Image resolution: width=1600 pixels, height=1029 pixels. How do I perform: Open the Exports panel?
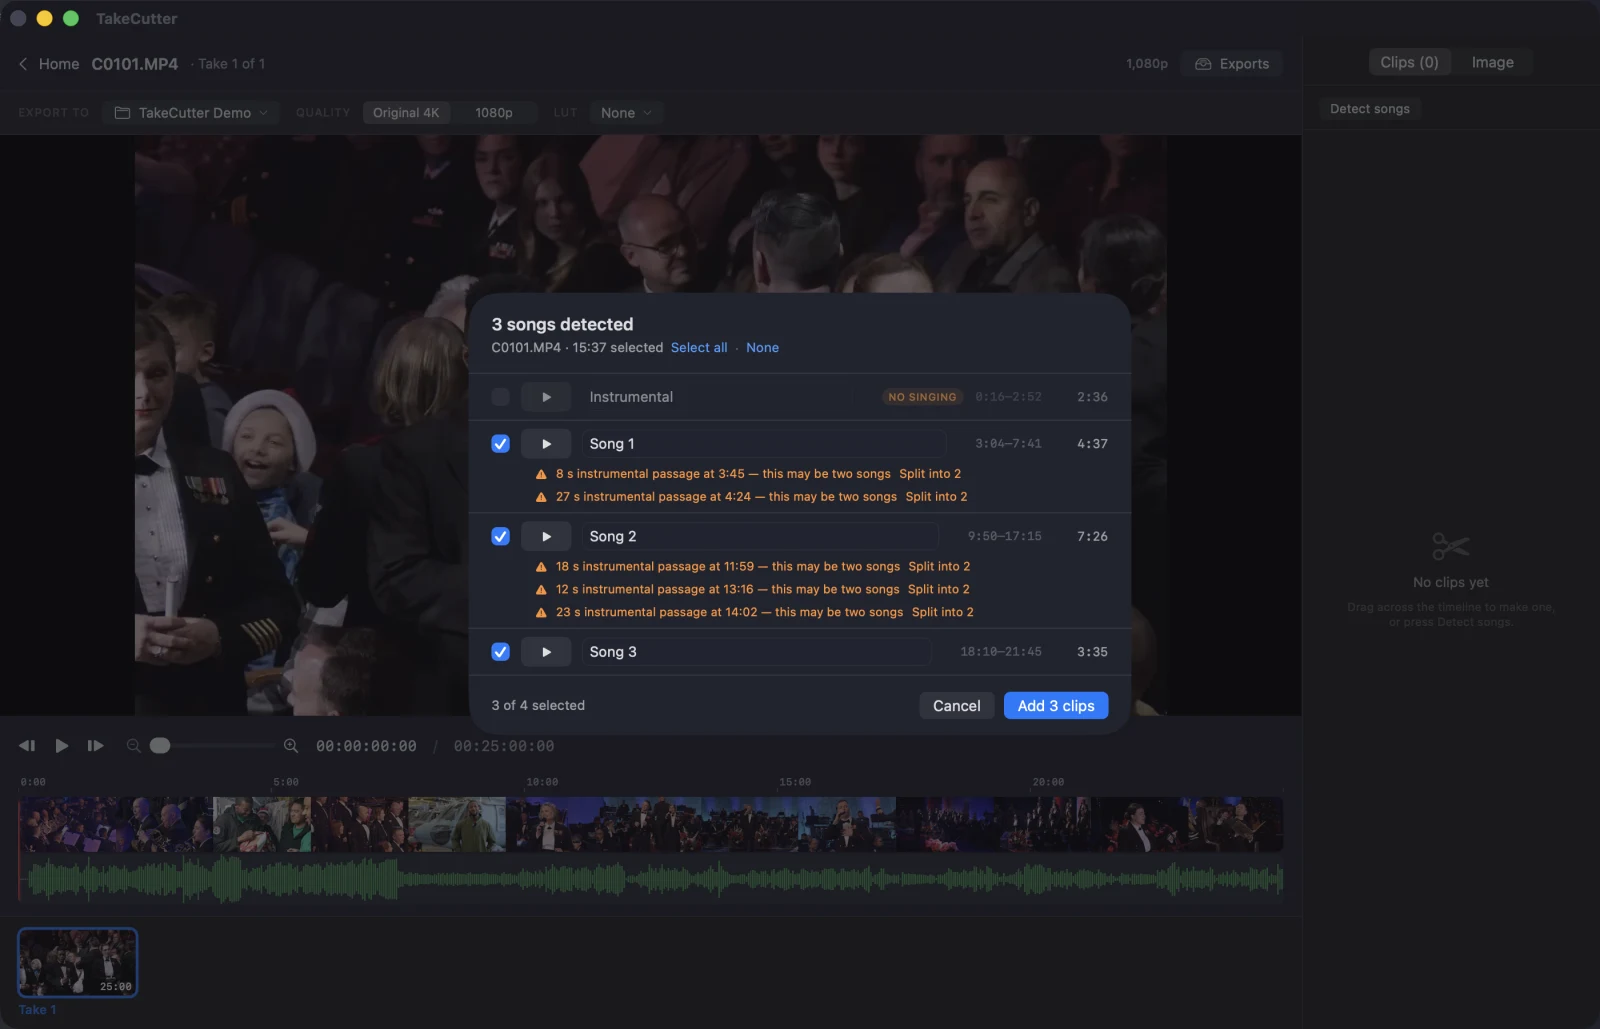point(1232,64)
